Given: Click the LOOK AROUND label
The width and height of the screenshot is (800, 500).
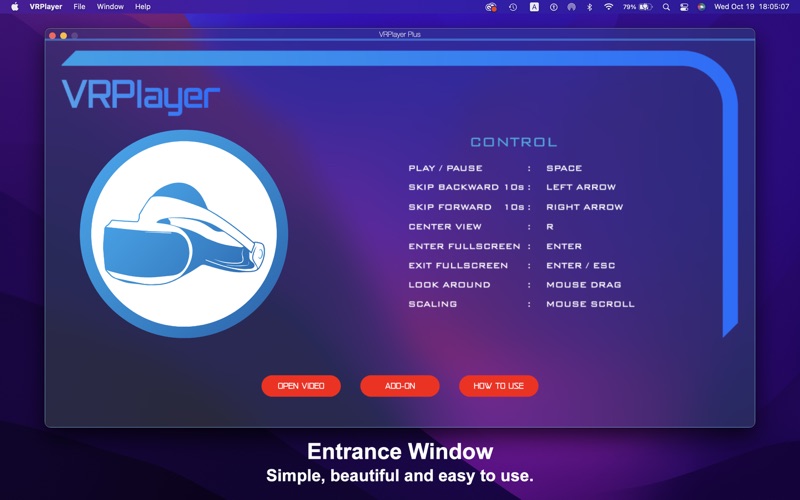Looking at the screenshot, I should [449, 285].
